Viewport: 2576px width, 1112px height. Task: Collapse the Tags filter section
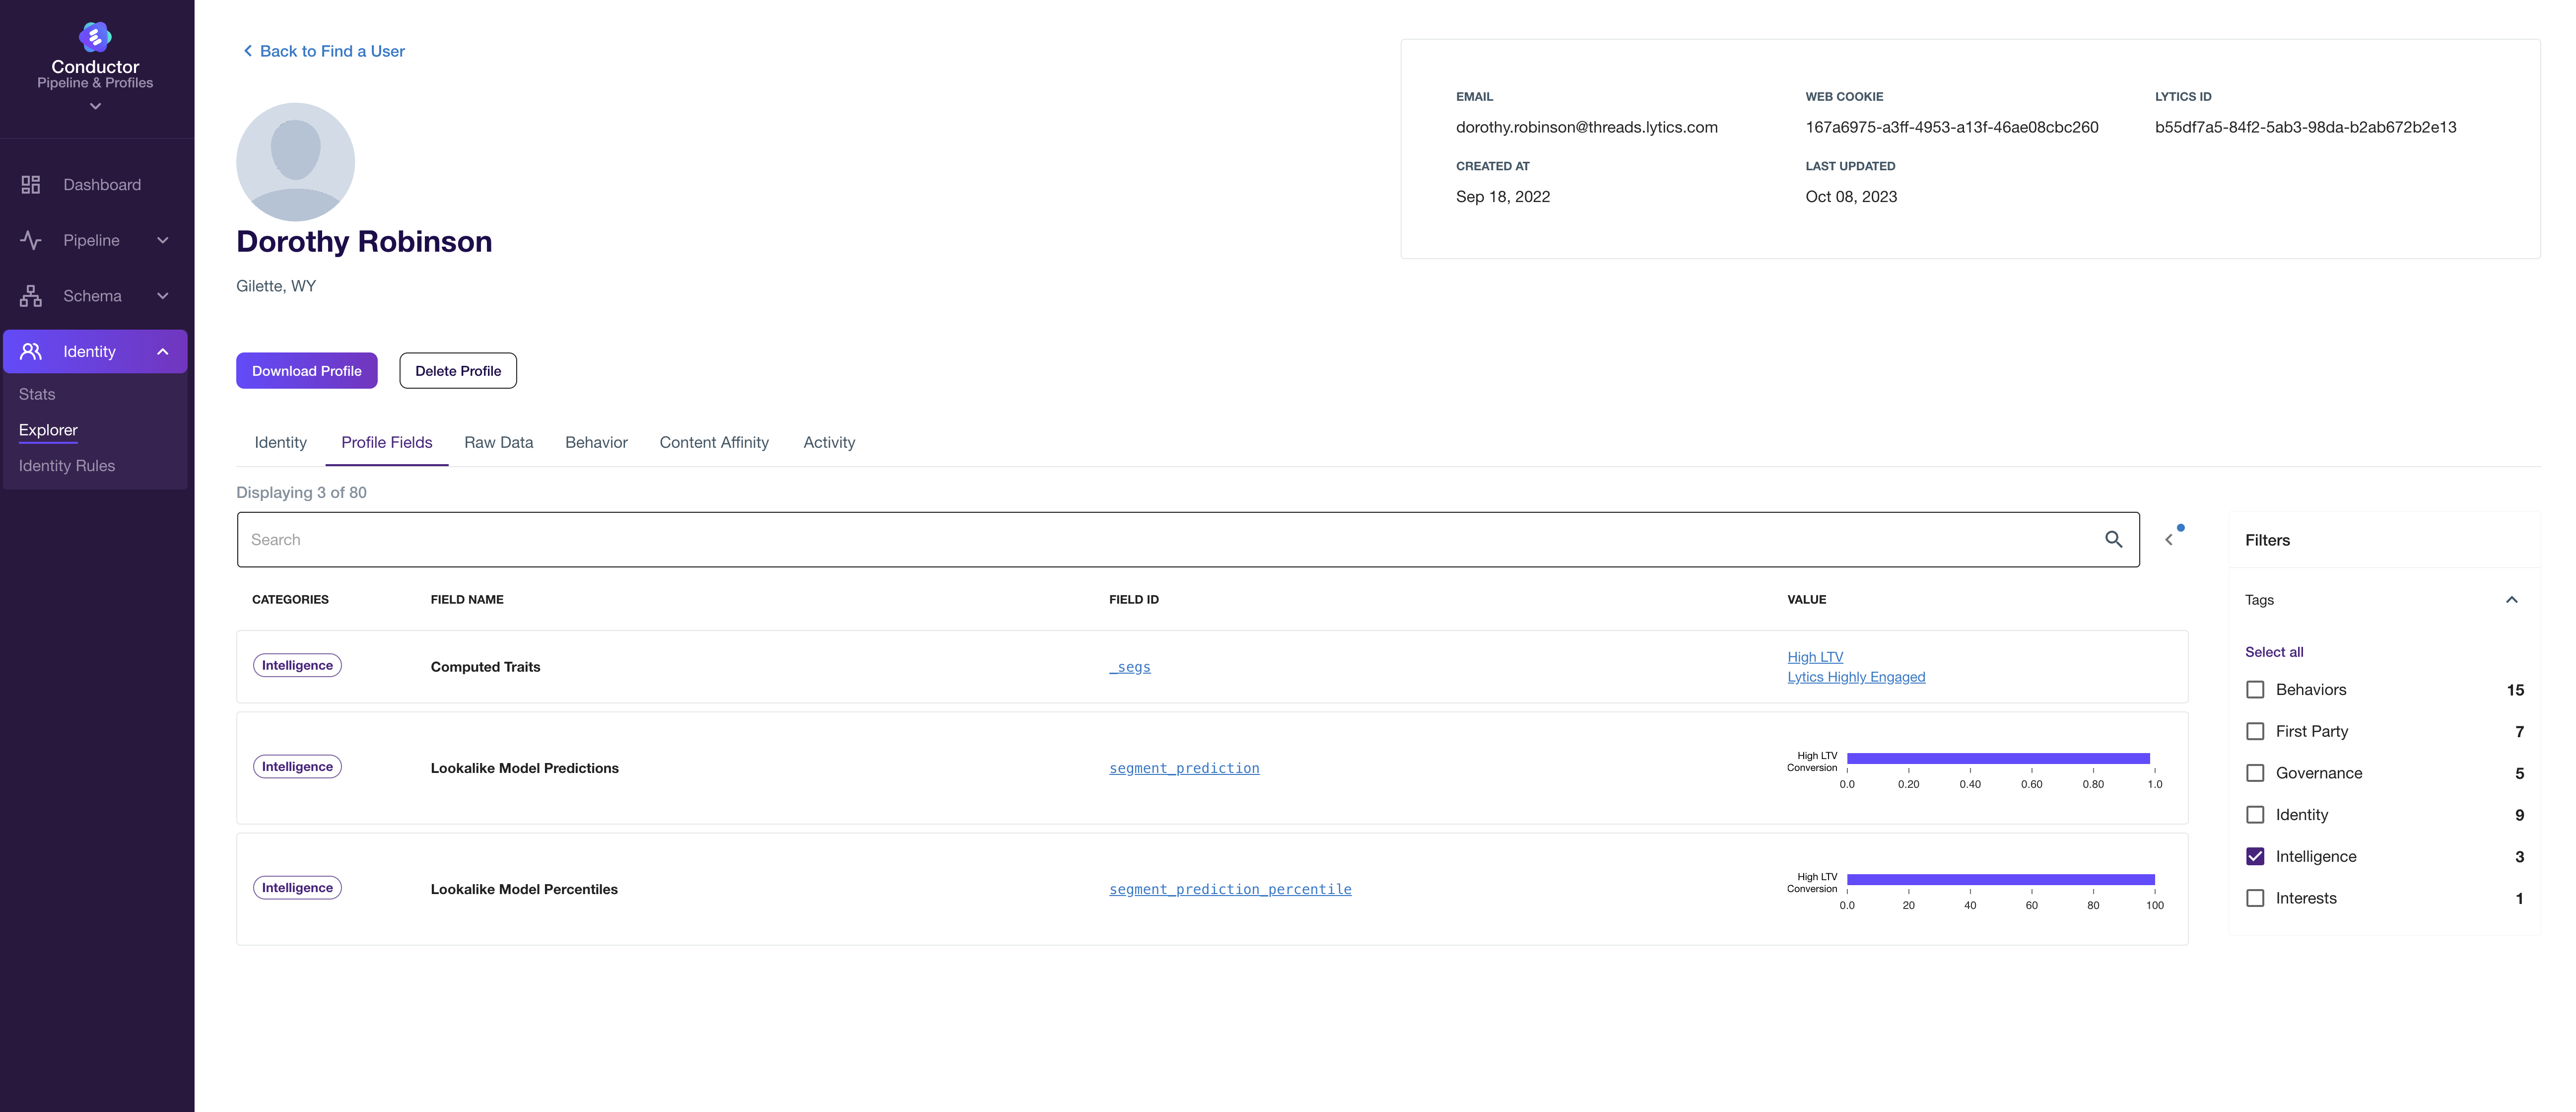coord(2511,600)
